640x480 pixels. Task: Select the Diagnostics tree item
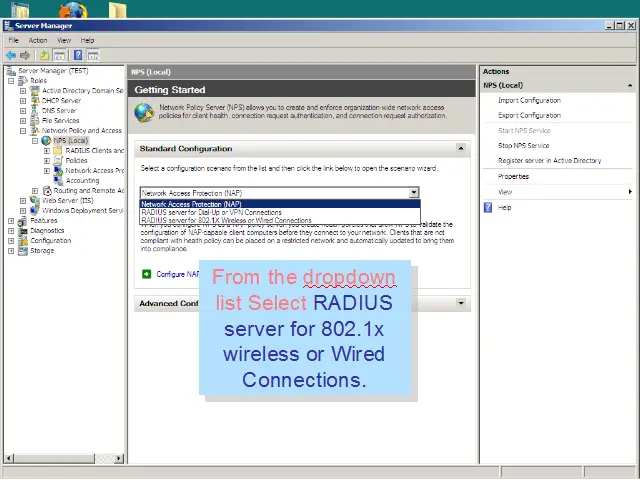47,231
